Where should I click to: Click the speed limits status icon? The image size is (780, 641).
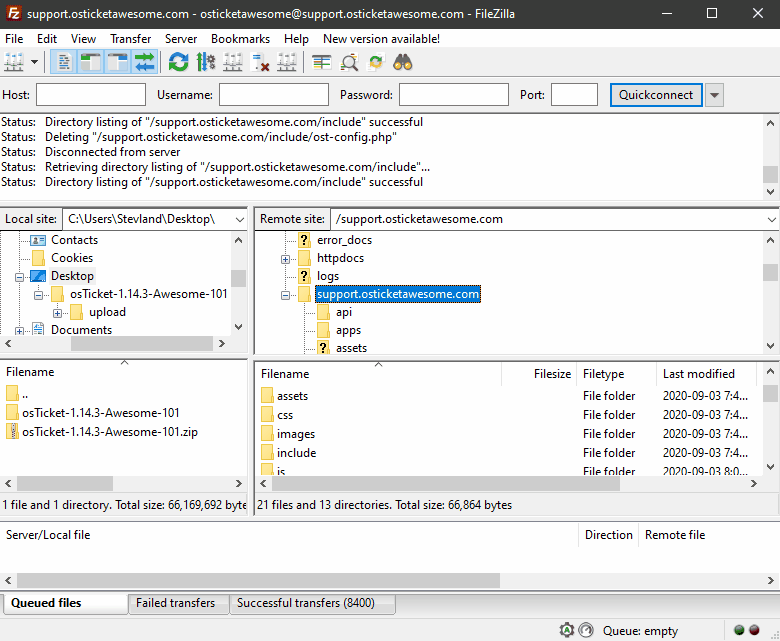coord(586,630)
